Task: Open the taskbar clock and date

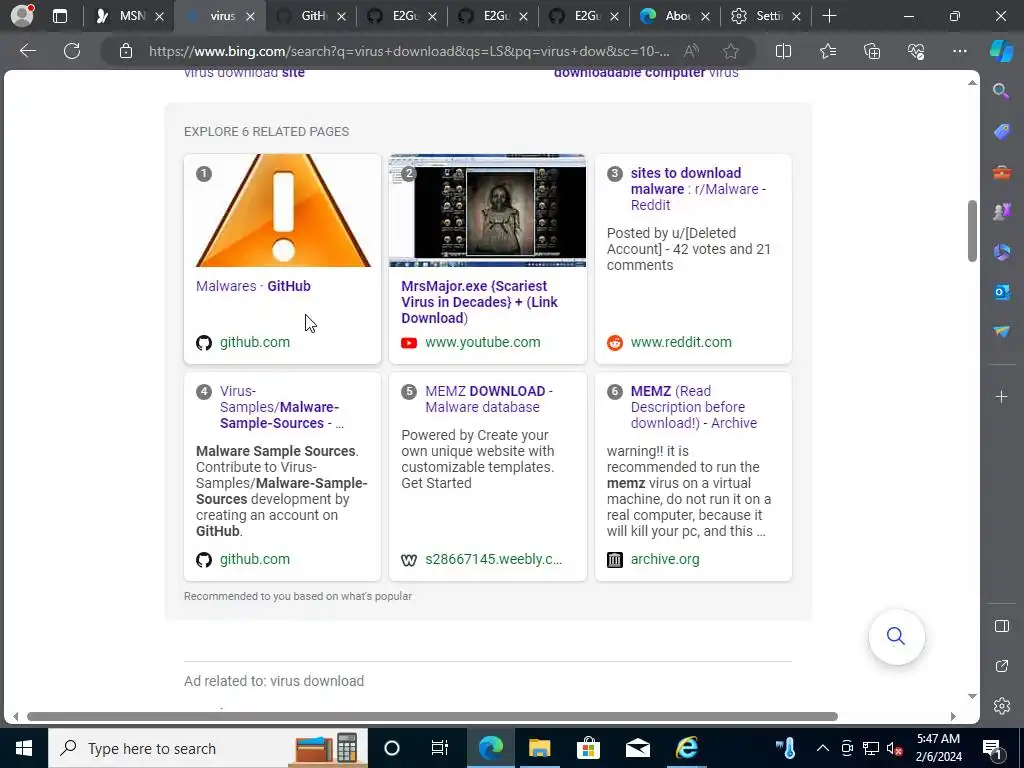Action: (x=938, y=748)
